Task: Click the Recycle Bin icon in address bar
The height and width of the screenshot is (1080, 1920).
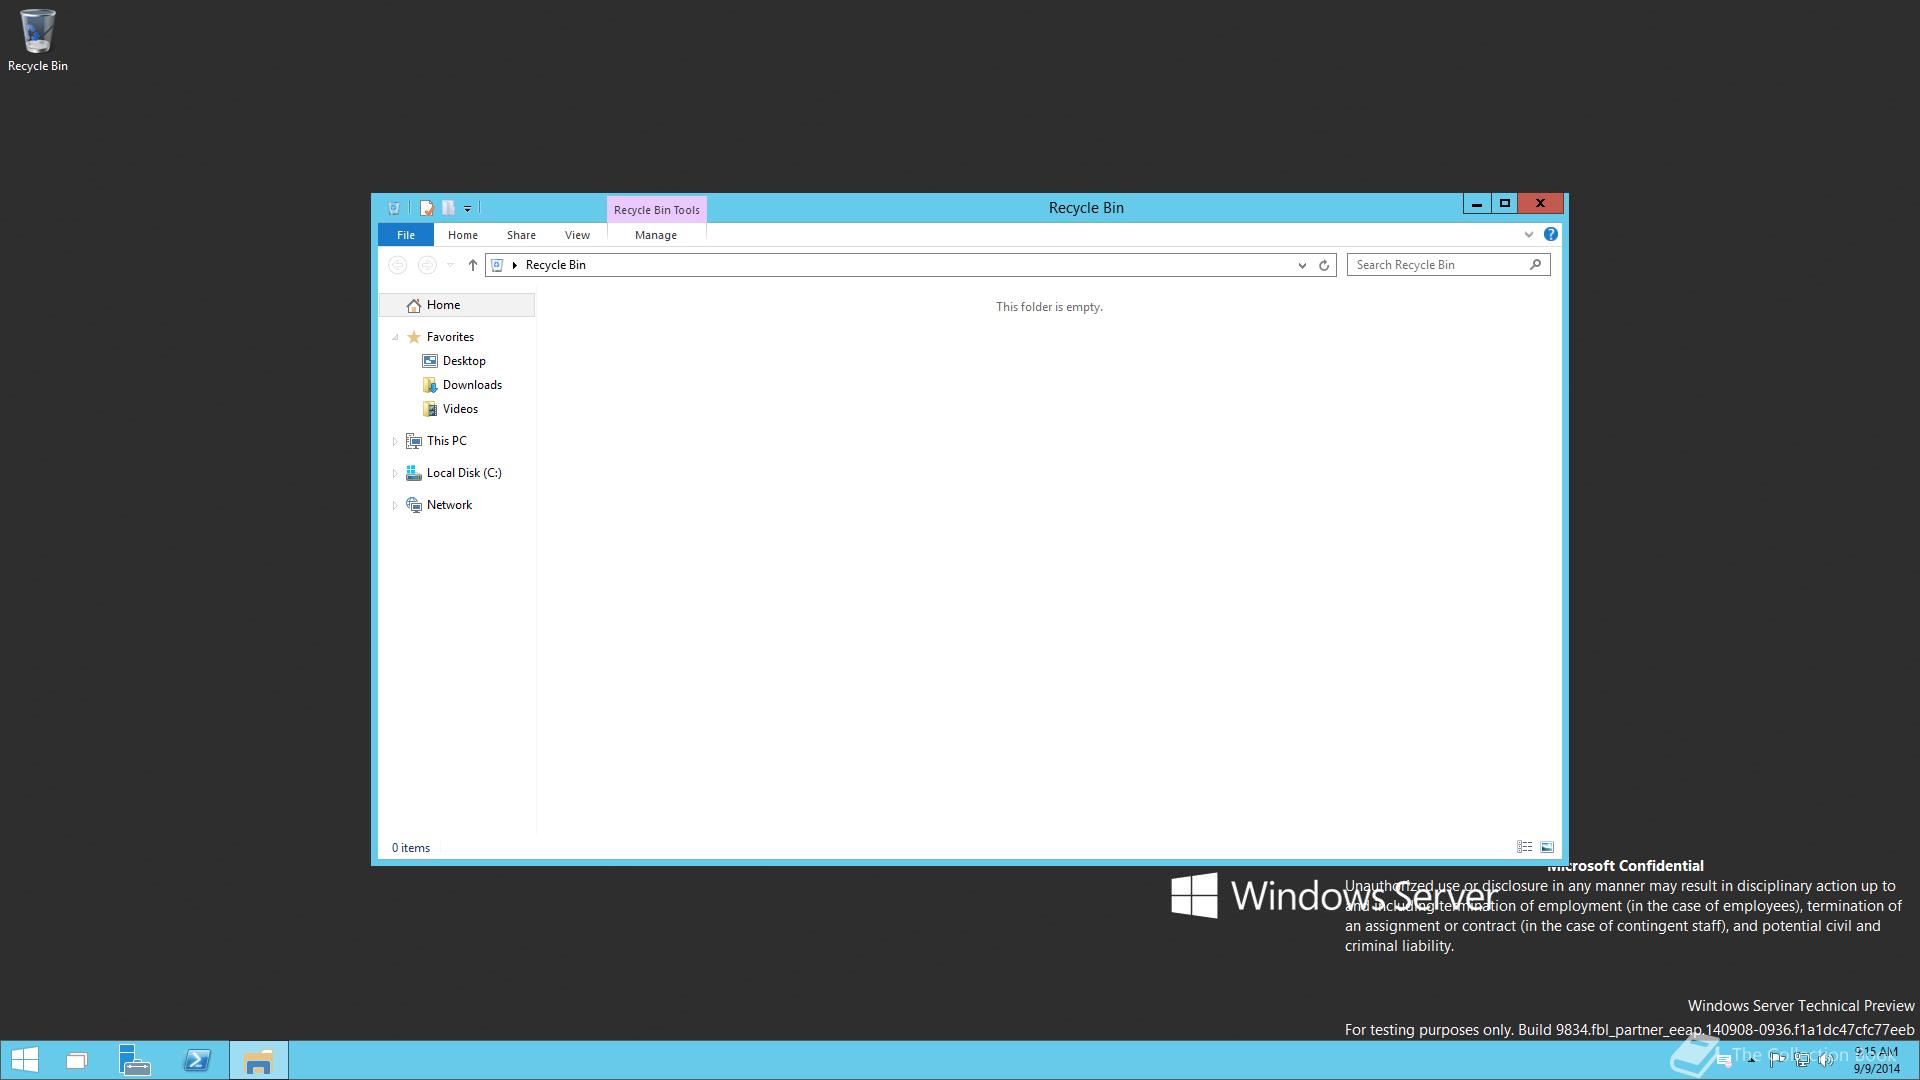Action: (x=497, y=265)
